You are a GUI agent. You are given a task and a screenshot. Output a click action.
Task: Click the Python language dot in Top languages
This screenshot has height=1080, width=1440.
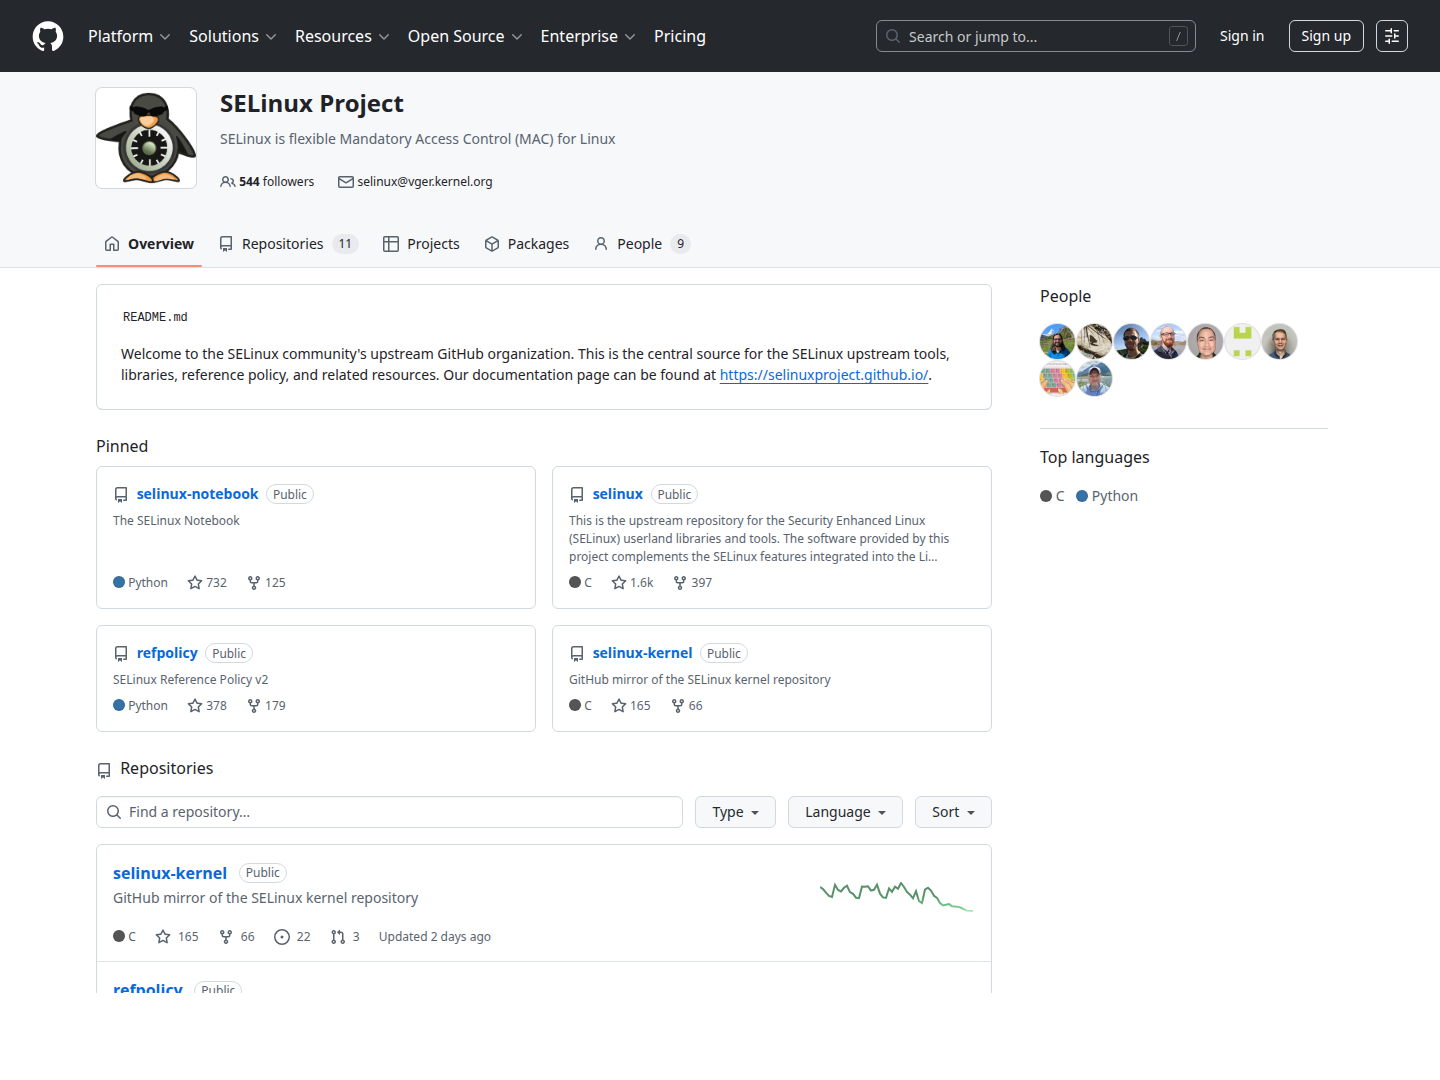[x=1082, y=496]
